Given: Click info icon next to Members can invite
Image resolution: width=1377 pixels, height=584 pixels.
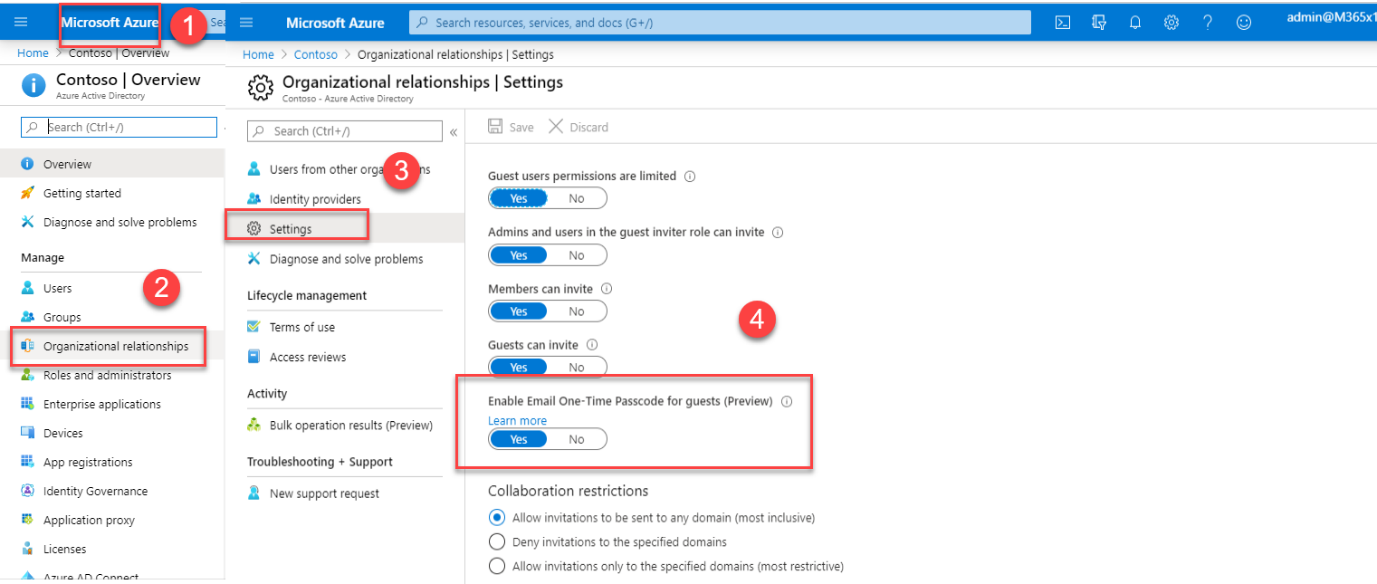Looking at the screenshot, I should pos(606,289).
